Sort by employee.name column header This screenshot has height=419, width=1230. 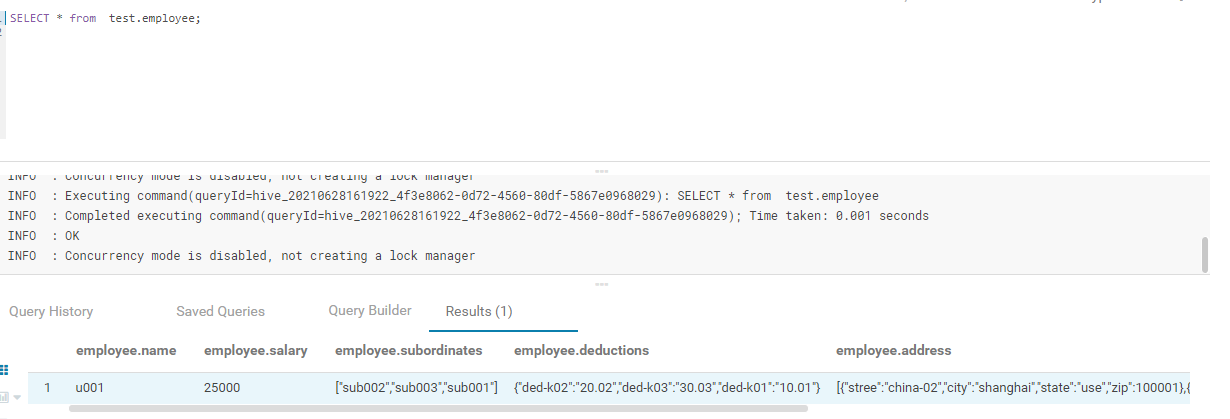[x=126, y=350]
